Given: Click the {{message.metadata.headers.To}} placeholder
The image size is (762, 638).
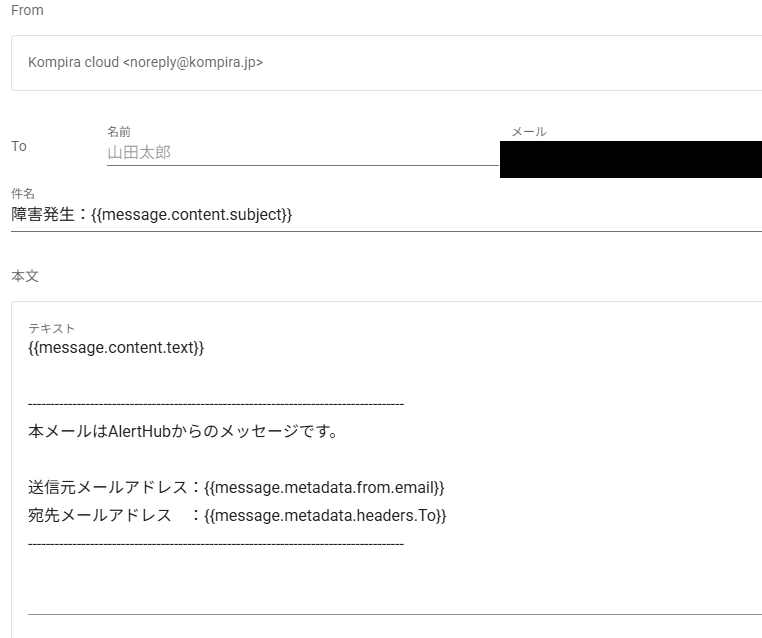Looking at the screenshot, I should 325,516.
